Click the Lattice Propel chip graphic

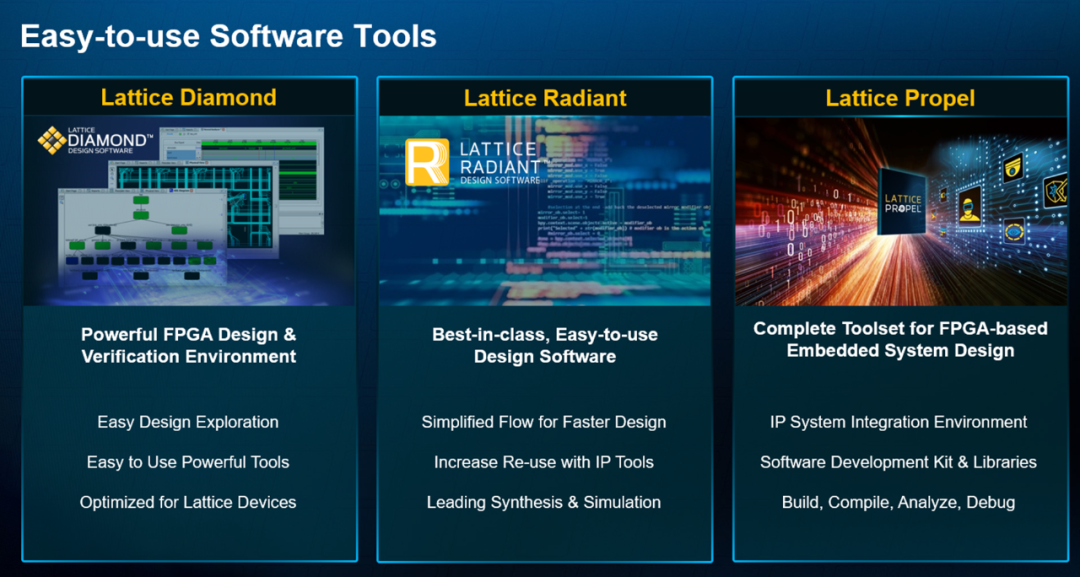[902, 203]
